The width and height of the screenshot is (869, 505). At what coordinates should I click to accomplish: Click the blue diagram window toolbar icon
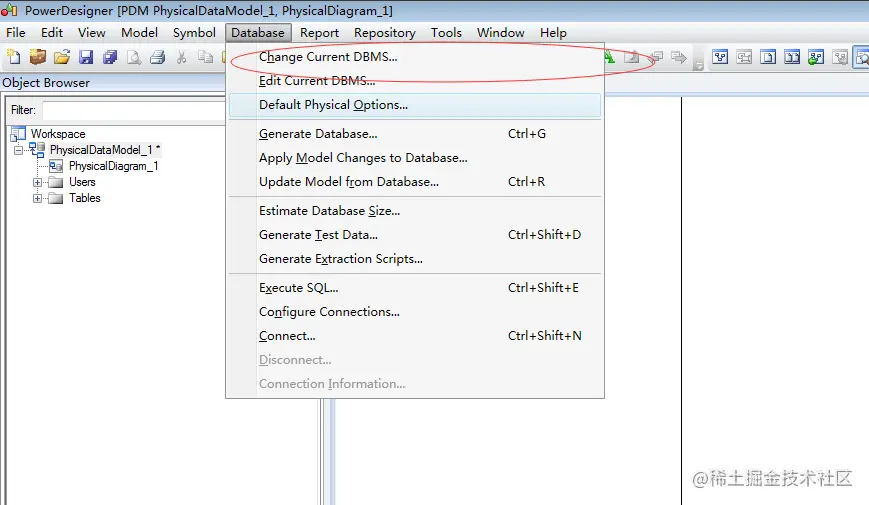(x=720, y=57)
